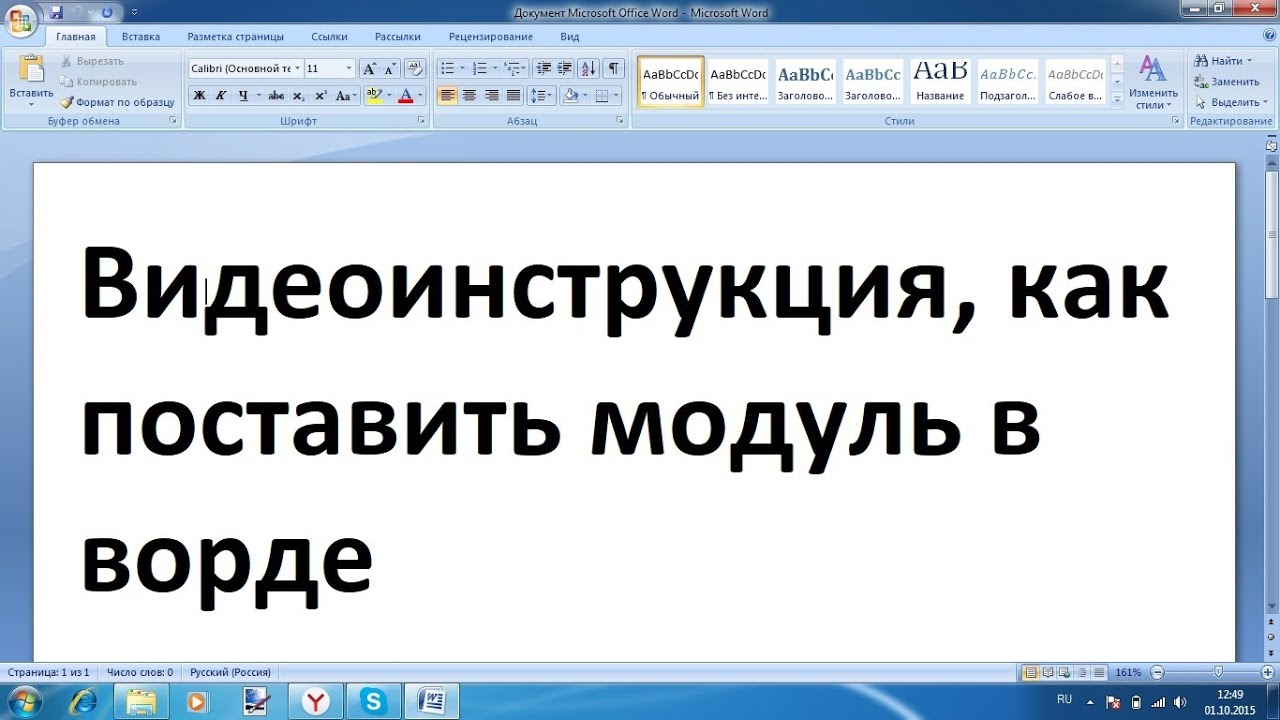
Task: Open the Calibri font name dropdown
Action: coord(297,69)
